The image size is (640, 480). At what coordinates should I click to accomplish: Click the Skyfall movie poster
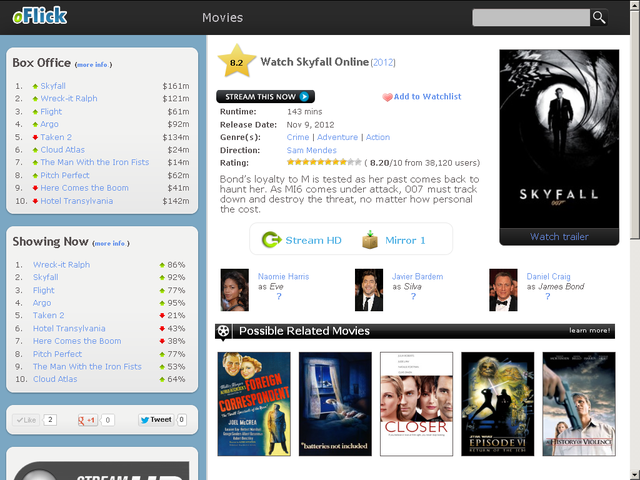point(559,139)
